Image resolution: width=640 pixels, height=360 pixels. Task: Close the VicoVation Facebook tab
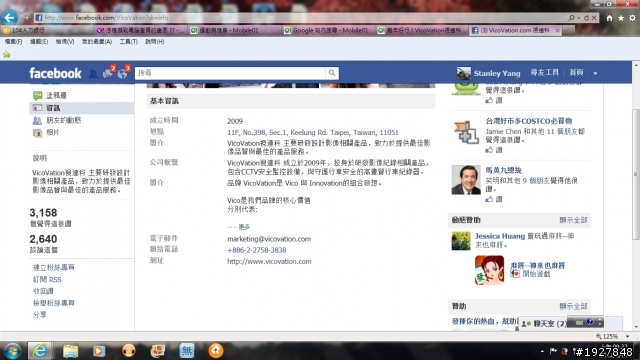557,30
